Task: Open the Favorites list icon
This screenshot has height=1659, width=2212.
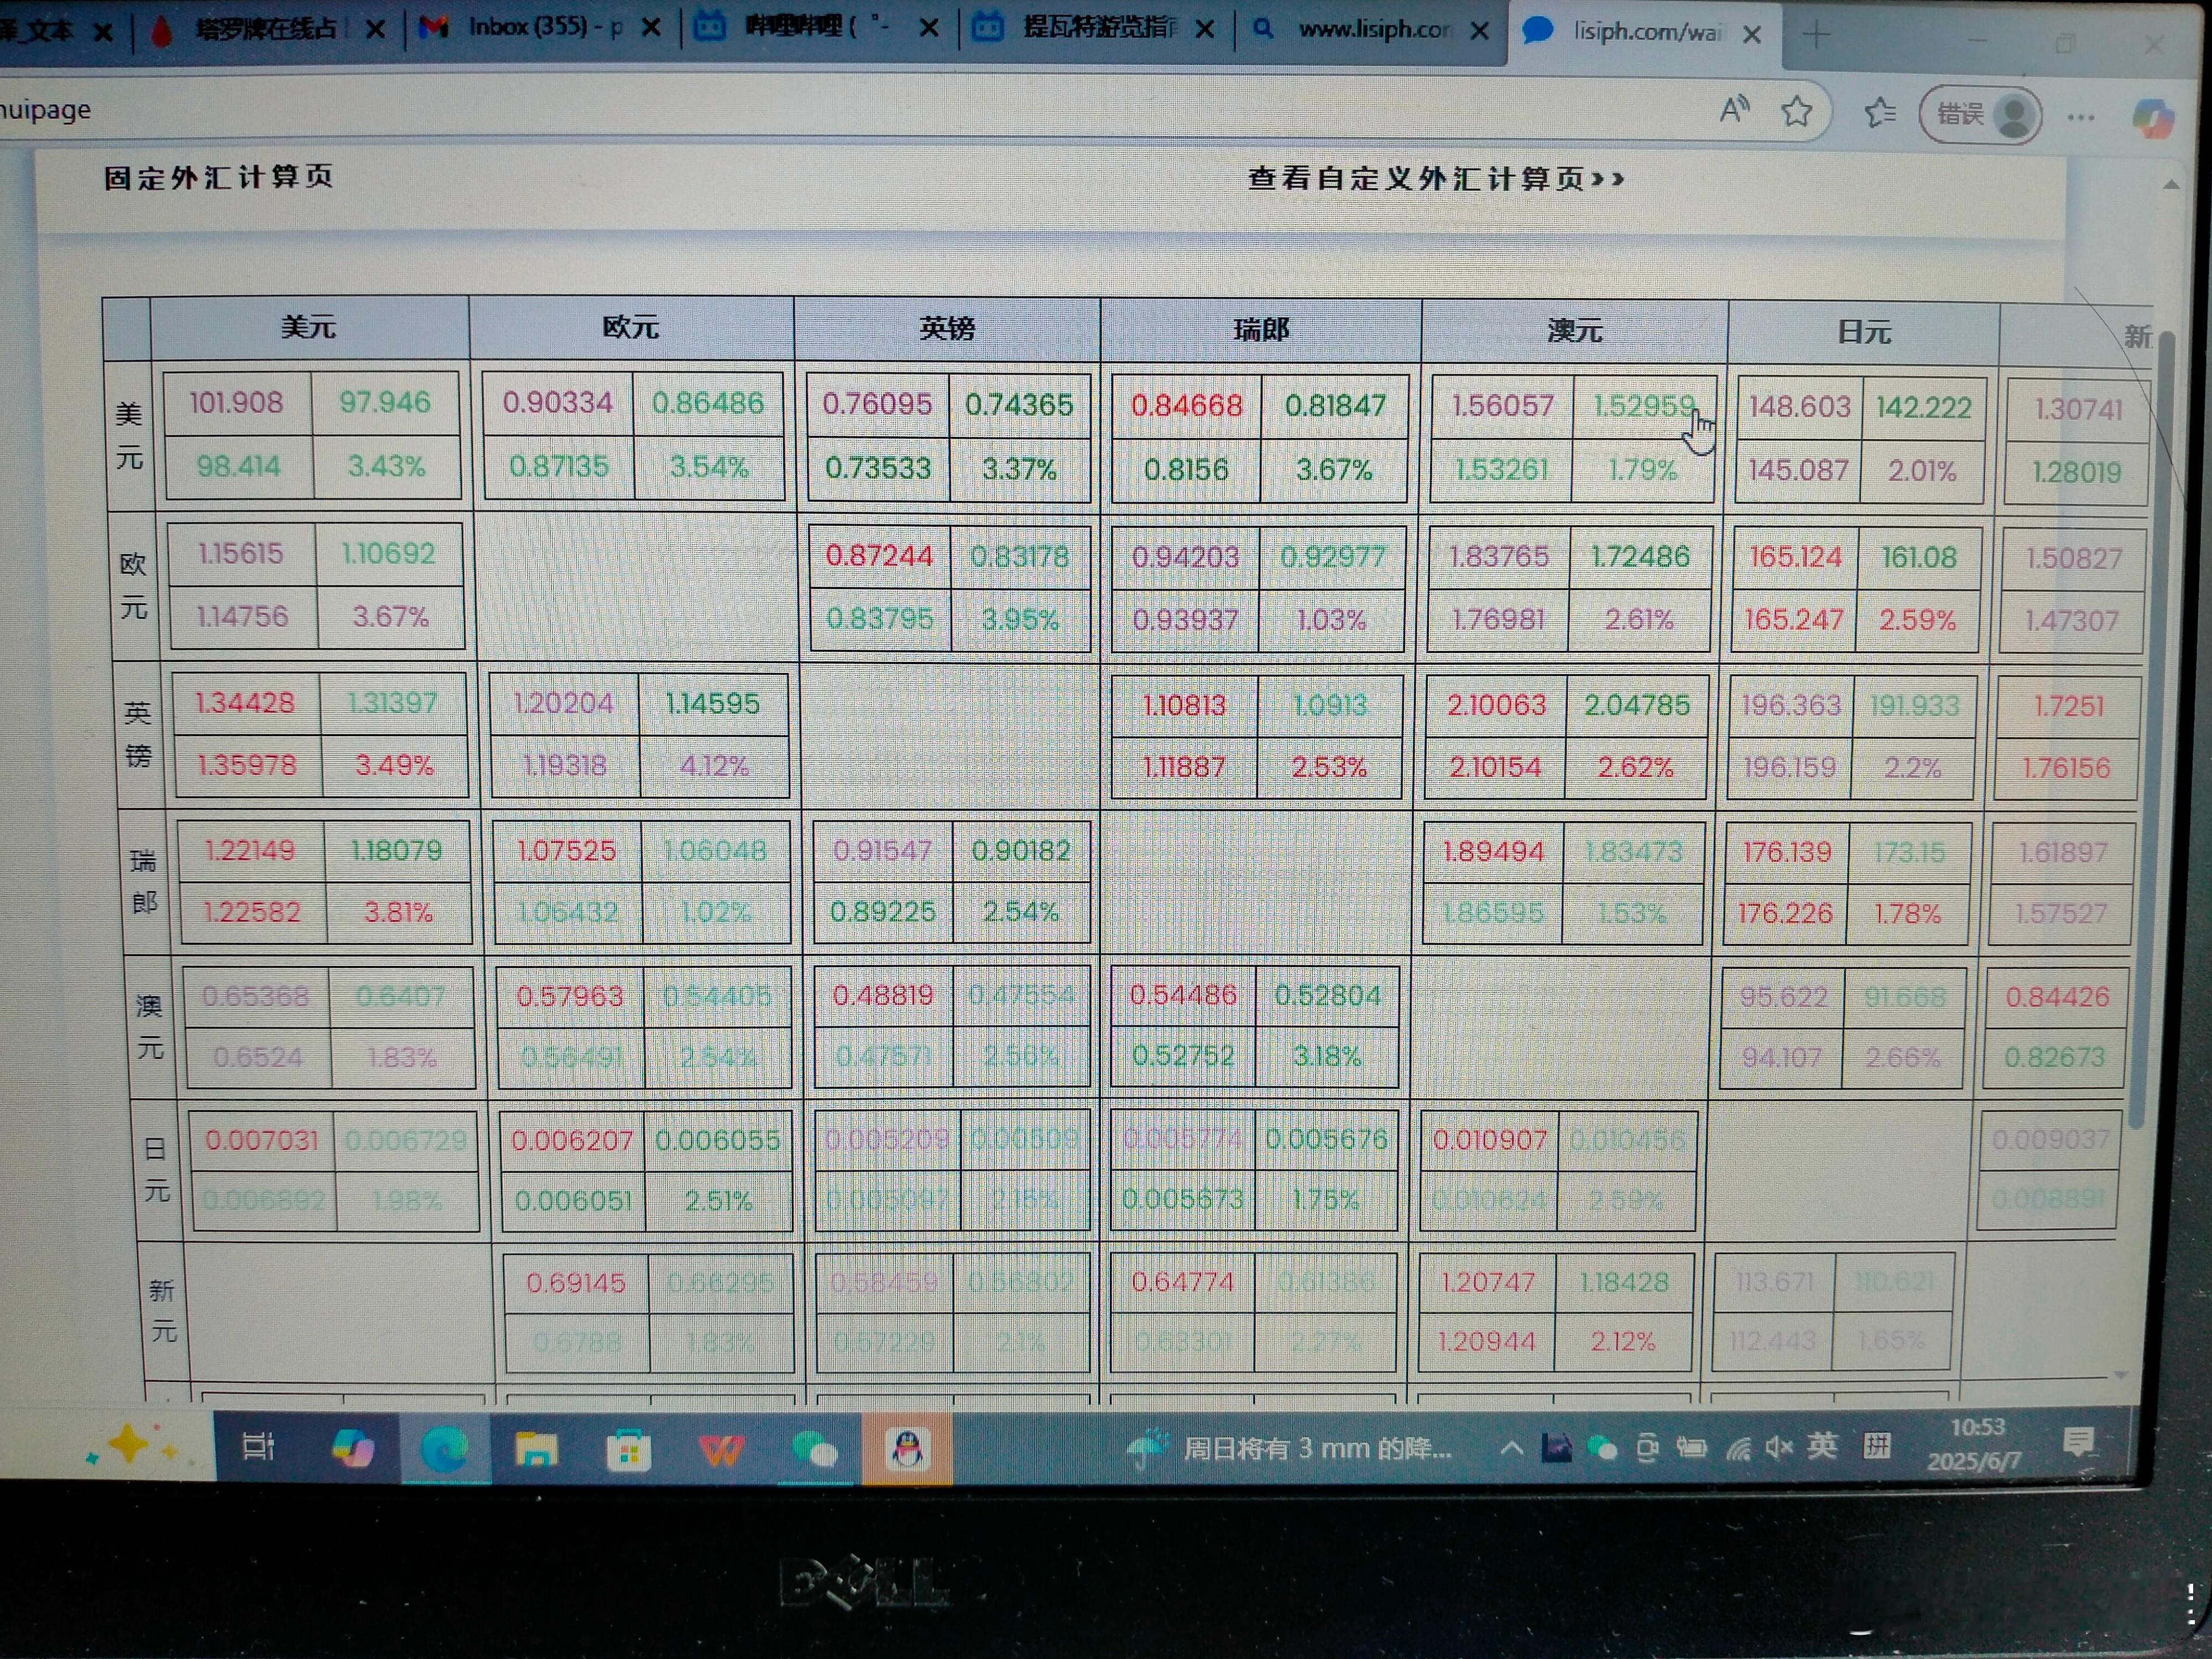Action: [x=1880, y=113]
